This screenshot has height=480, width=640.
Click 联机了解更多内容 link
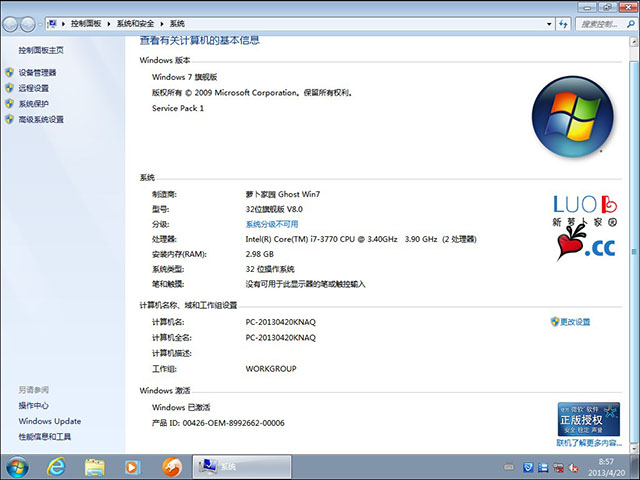pyautogui.click(x=589, y=443)
